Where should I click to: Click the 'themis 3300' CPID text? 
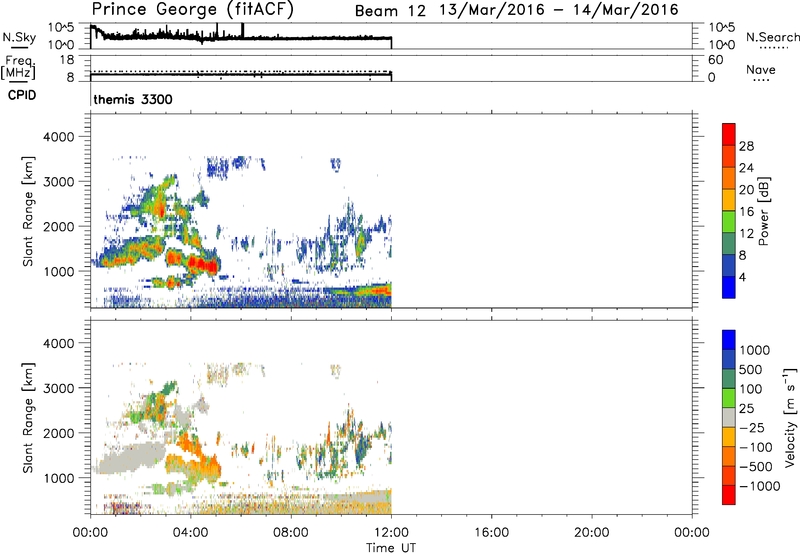coord(133,99)
